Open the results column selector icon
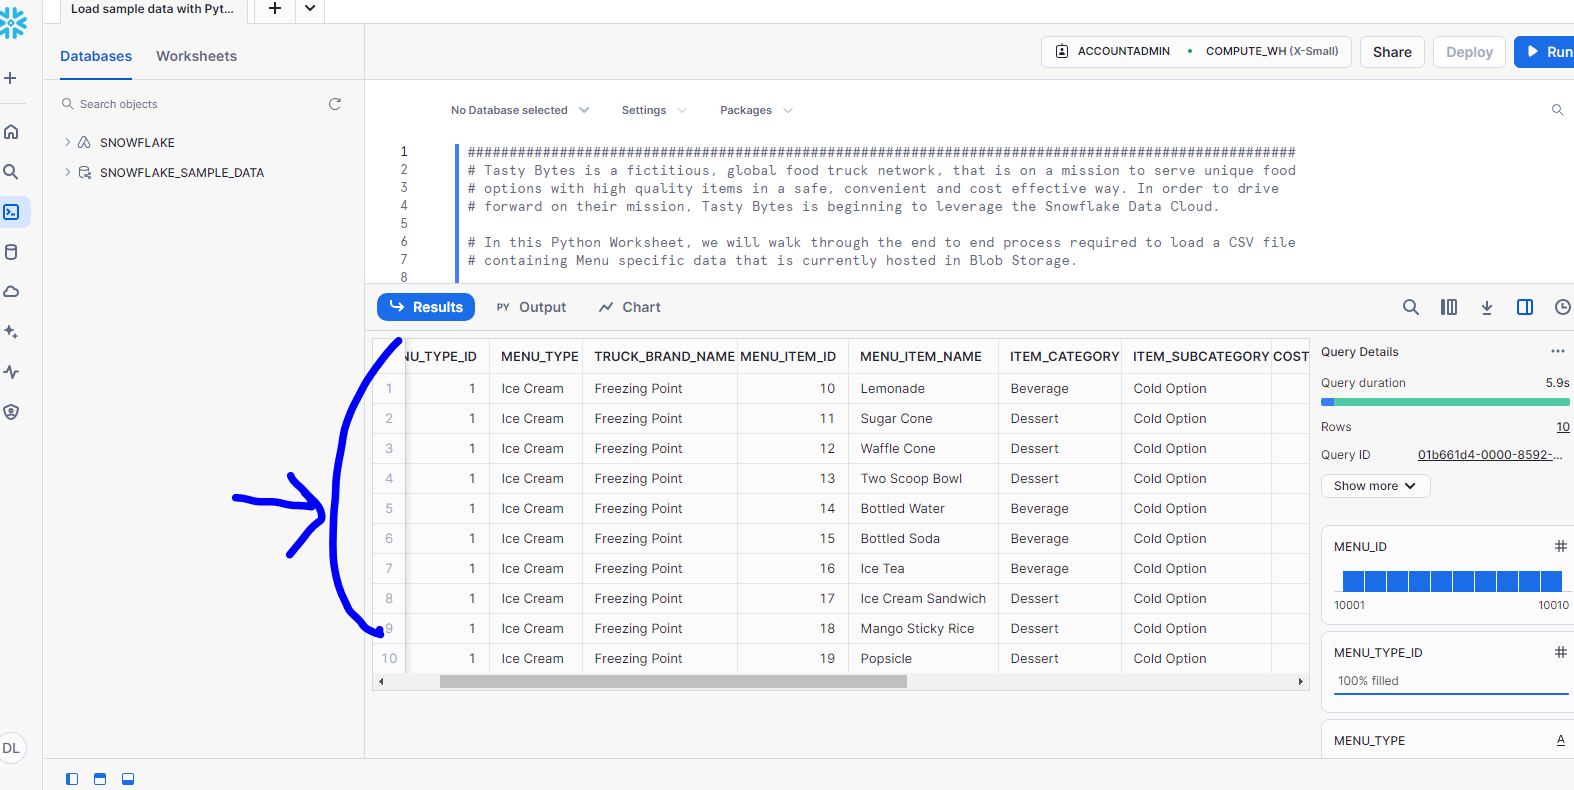Screen dimensions: 1574x790 (x=1449, y=307)
